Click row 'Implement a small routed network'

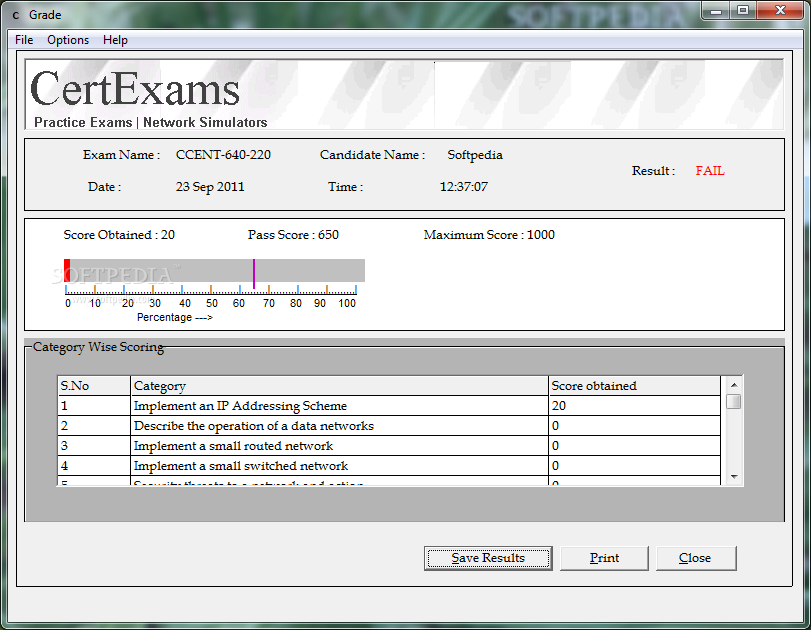click(389, 446)
